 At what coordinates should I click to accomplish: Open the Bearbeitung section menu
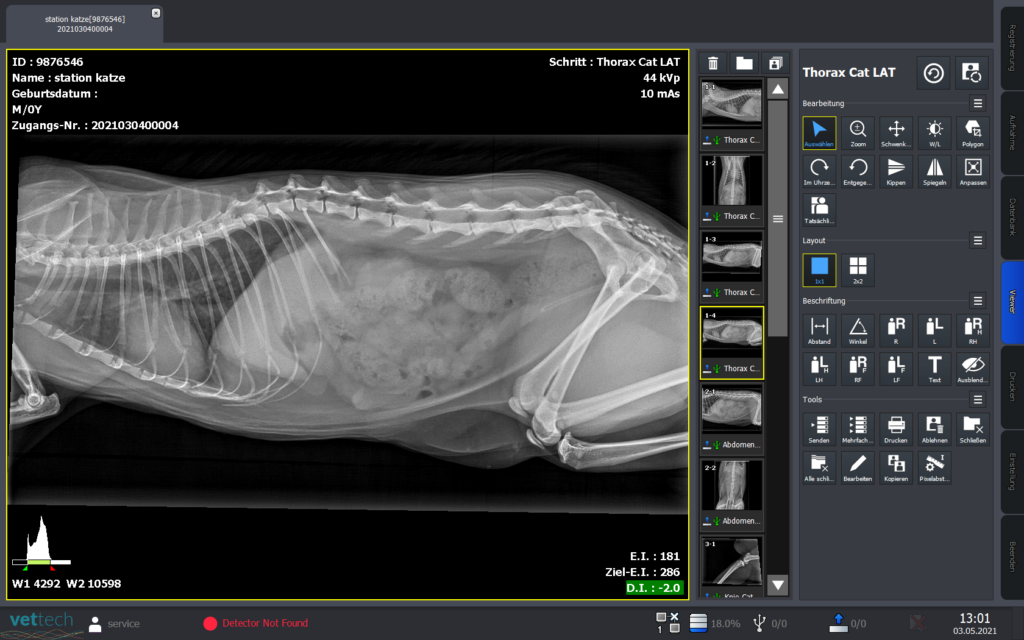pyautogui.click(x=978, y=103)
